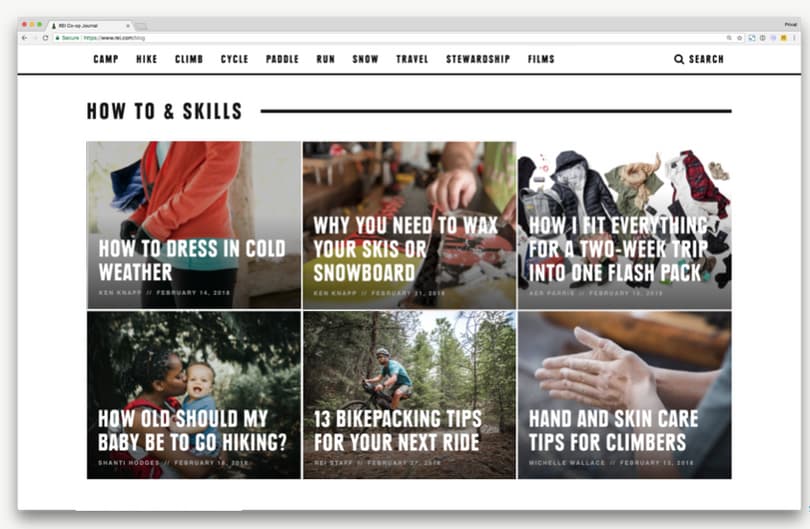Screen dimensions: 810x529
Task: Open the SNOW category
Action: [365, 59]
